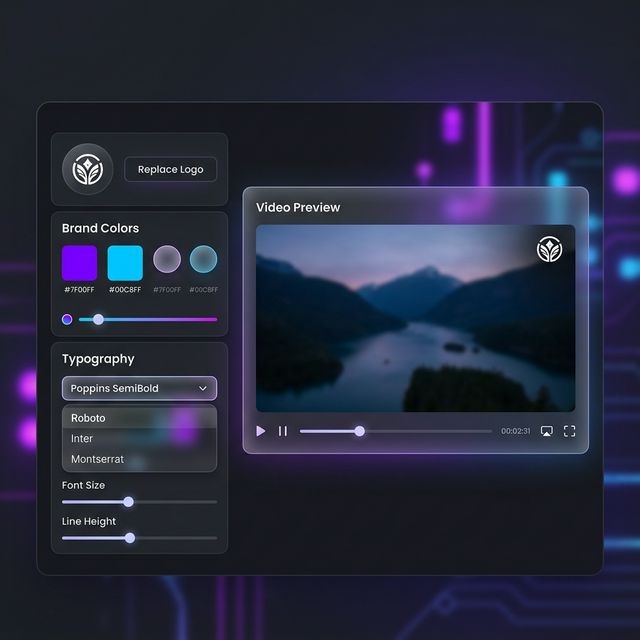Viewport: 640px width, 640px height.
Task: Choose the faded cyan circular swatch
Action: (203, 259)
